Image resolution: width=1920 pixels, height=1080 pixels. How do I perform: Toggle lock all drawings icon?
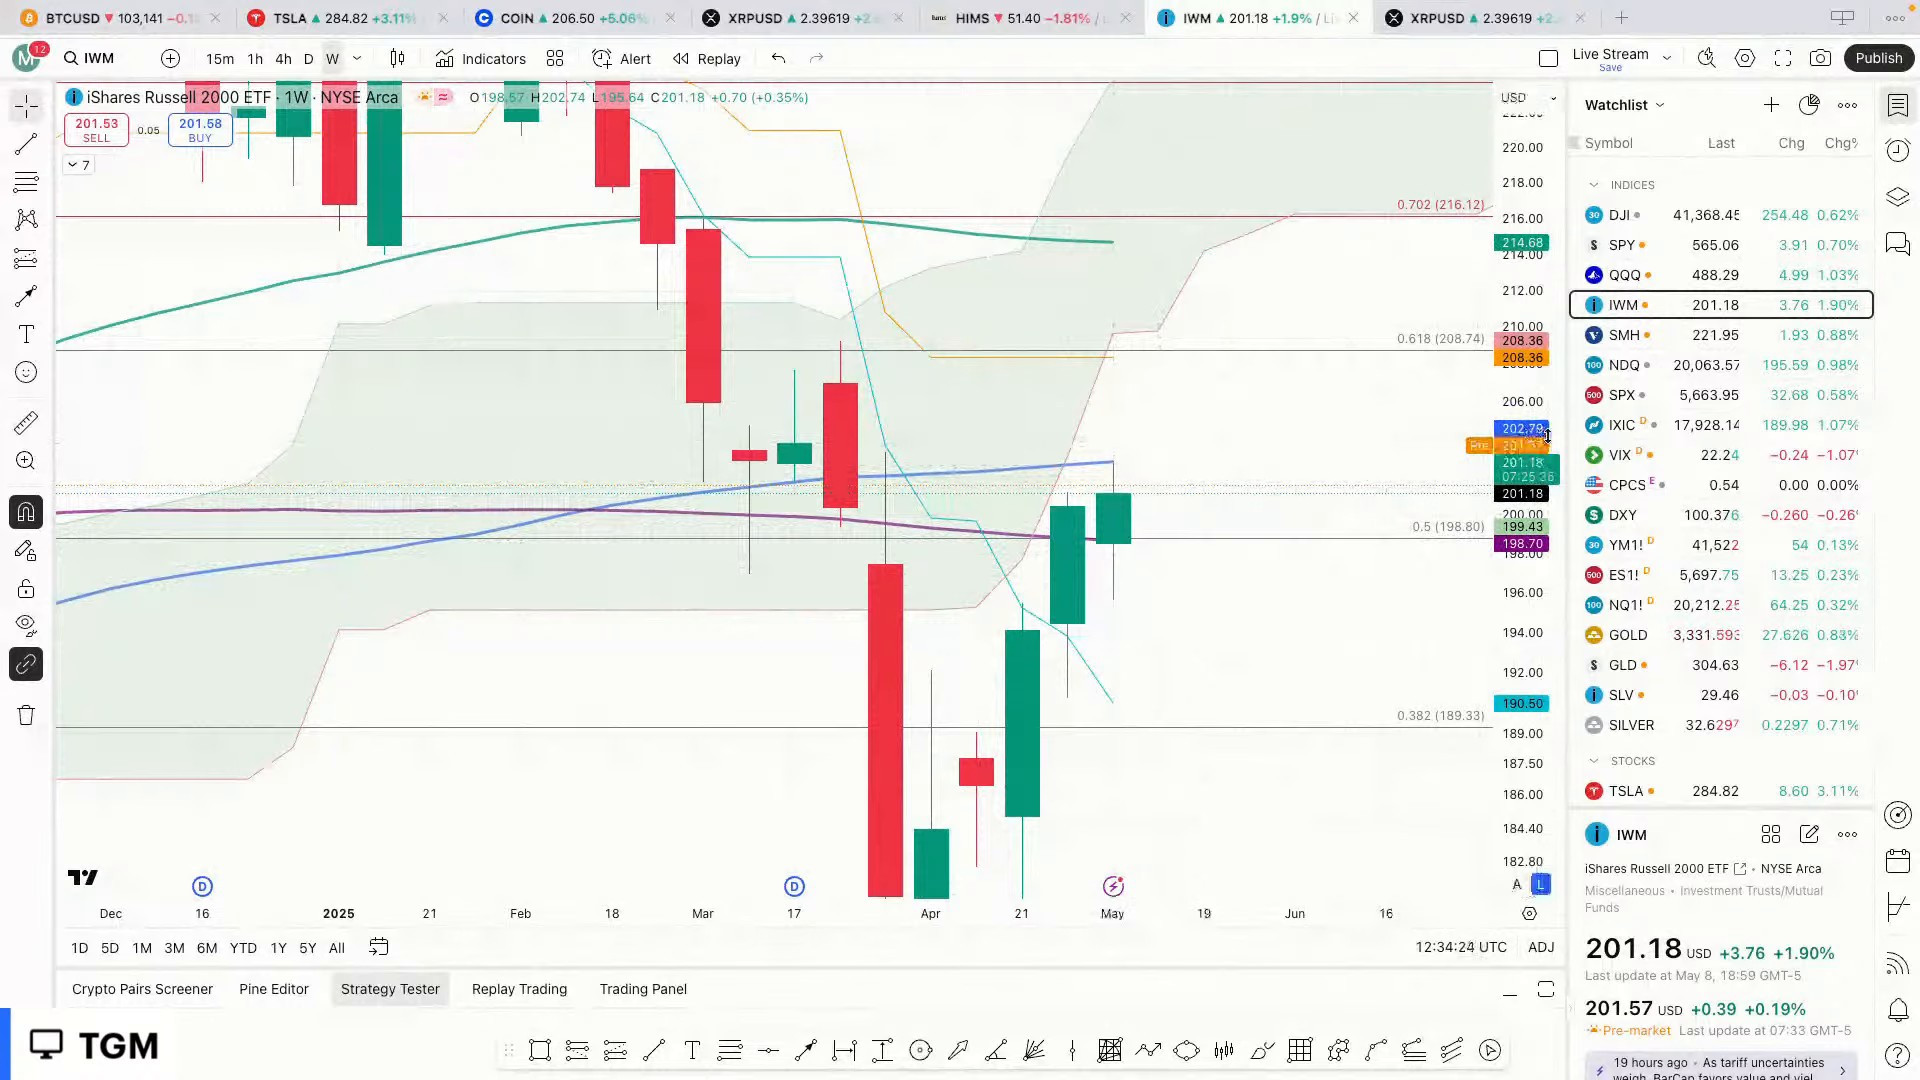point(26,589)
